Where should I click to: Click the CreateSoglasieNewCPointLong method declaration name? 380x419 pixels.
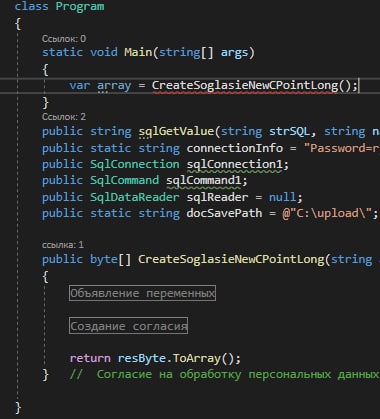231,259
